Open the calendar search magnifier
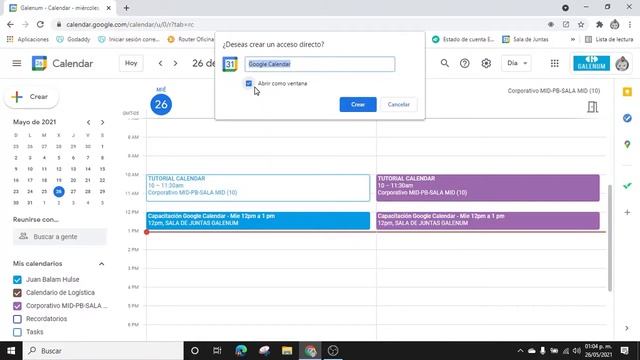Image resolution: width=640 pixels, height=360 pixels. pos(444,63)
